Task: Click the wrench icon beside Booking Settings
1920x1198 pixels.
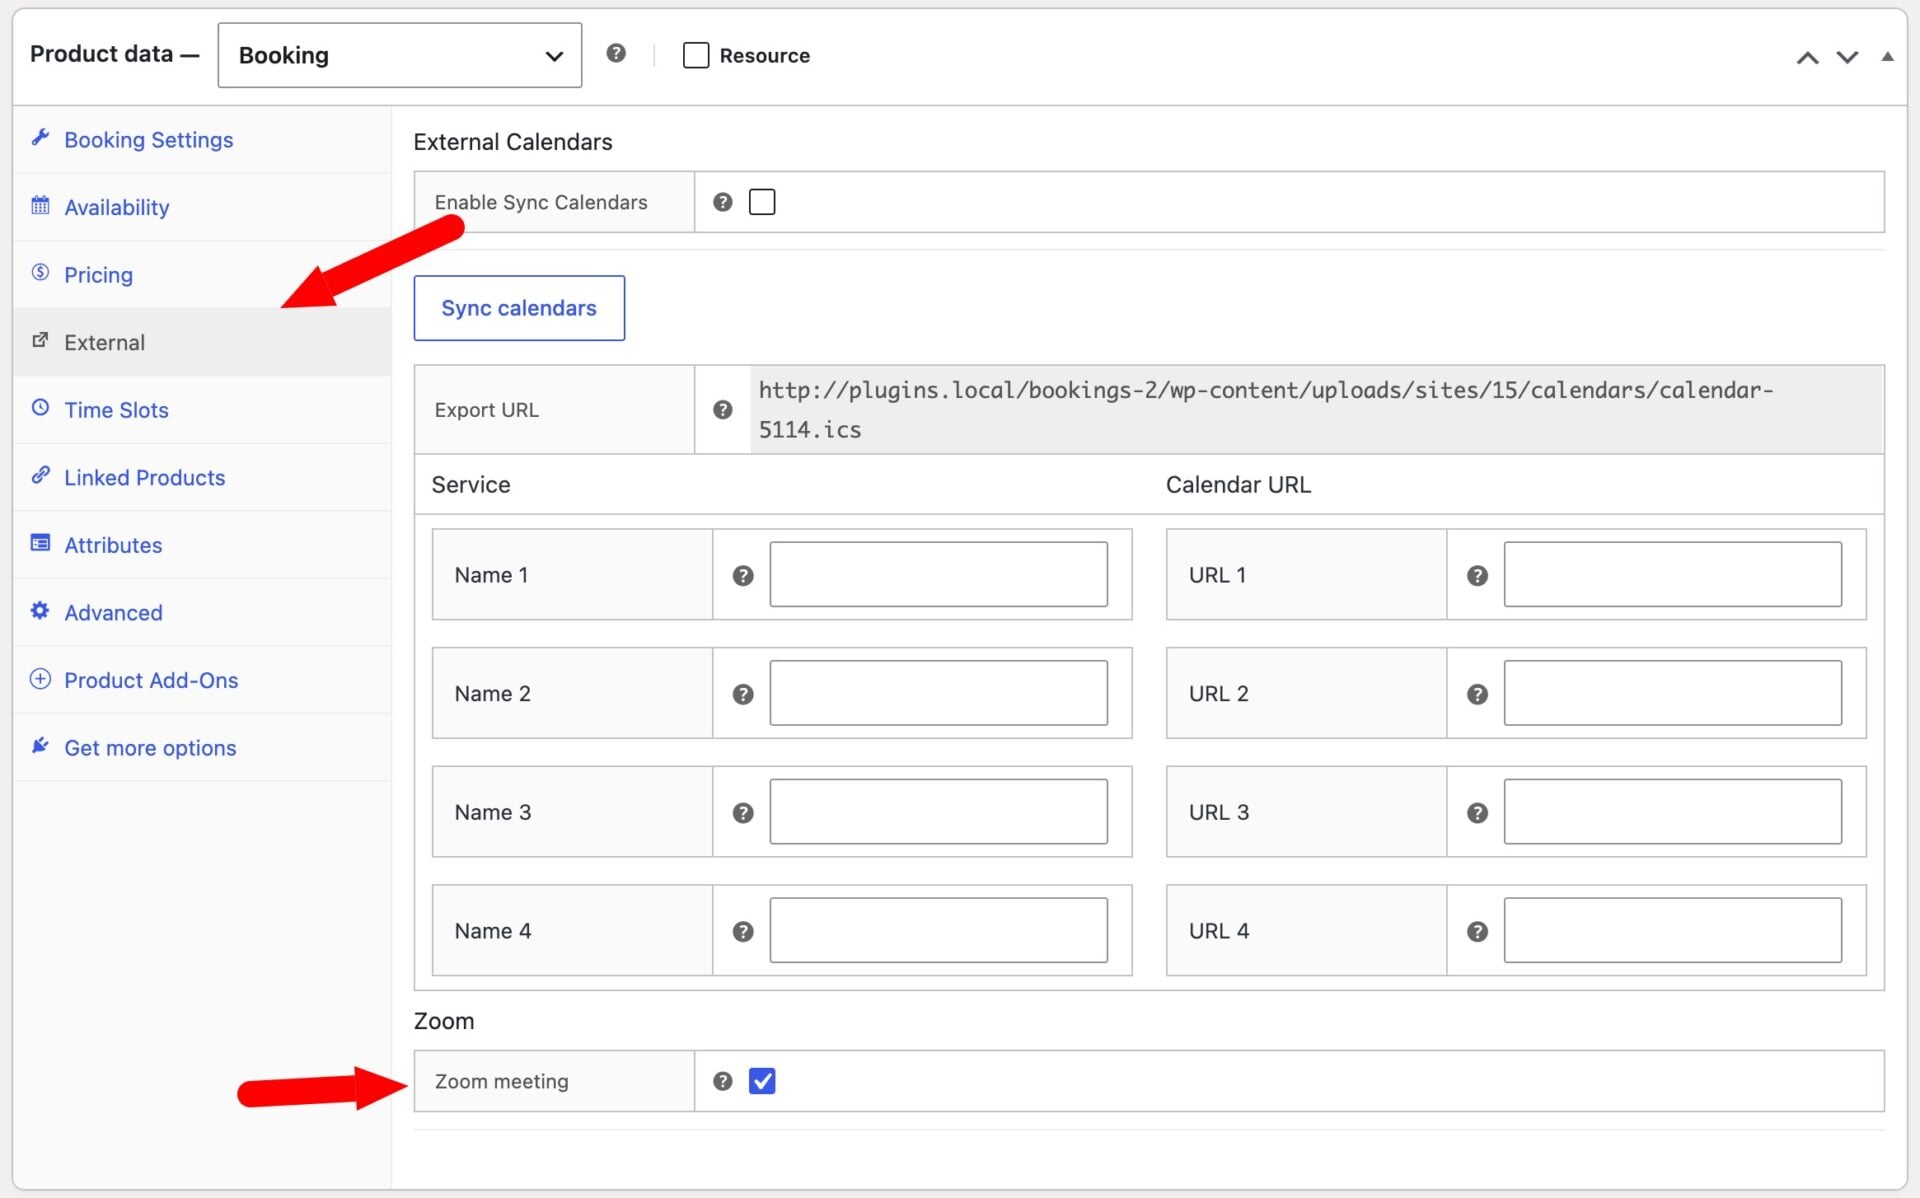Action: tap(40, 137)
